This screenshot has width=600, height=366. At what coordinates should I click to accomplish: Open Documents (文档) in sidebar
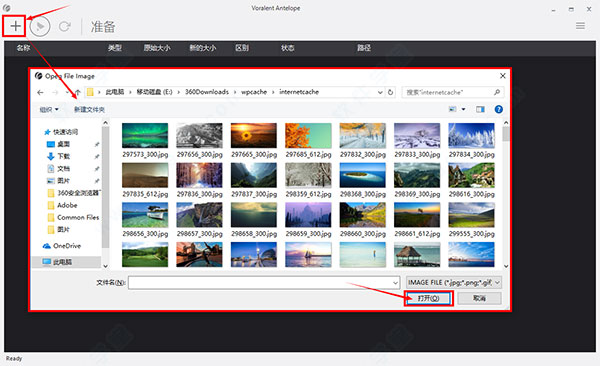(58, 168)
